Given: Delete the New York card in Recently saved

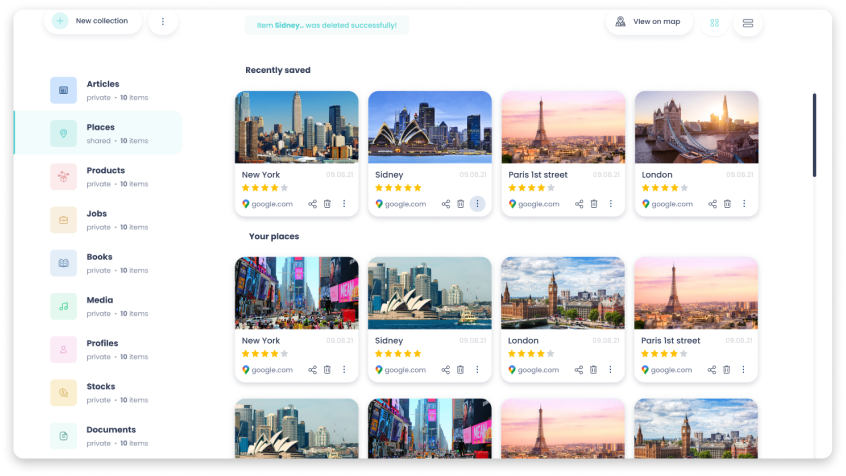Looking at the screenshot, I should coord(327,204).
